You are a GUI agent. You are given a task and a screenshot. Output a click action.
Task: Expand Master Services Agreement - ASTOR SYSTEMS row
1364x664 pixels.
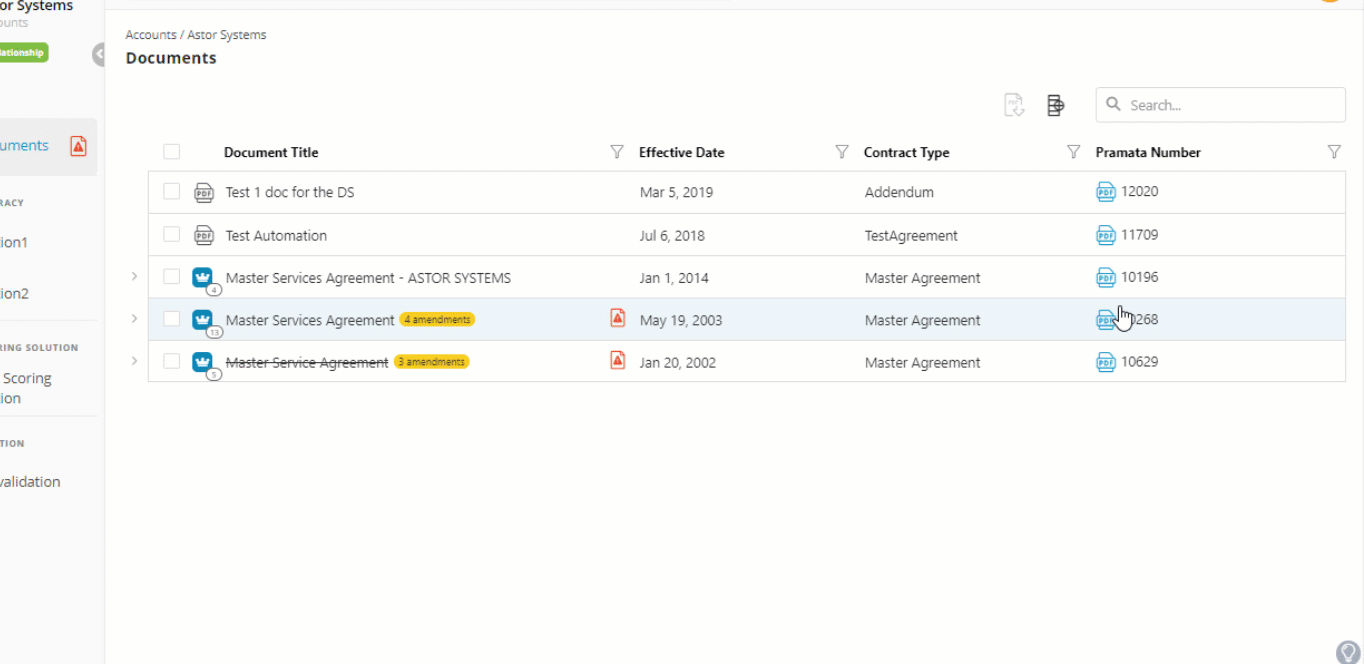coord(134,276)
